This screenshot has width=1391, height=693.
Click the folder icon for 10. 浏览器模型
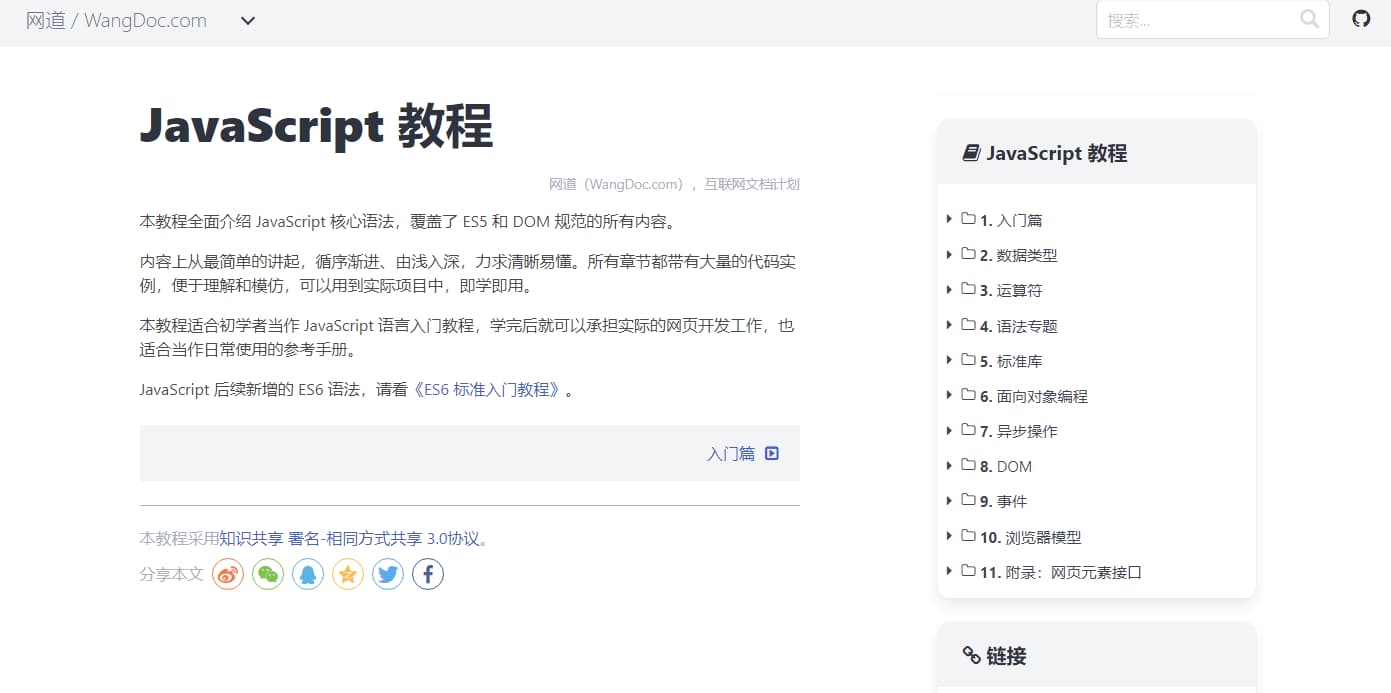[x=968, y=536]
